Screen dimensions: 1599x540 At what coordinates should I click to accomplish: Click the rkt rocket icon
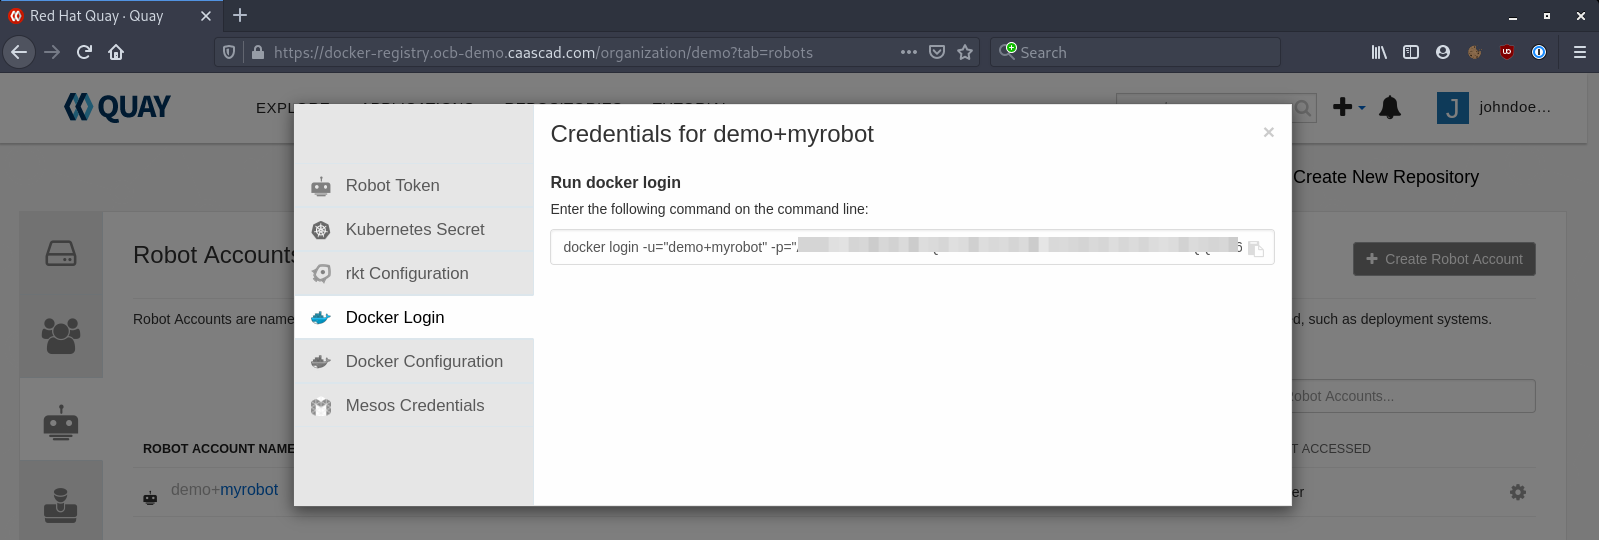(x=321, y=273)
